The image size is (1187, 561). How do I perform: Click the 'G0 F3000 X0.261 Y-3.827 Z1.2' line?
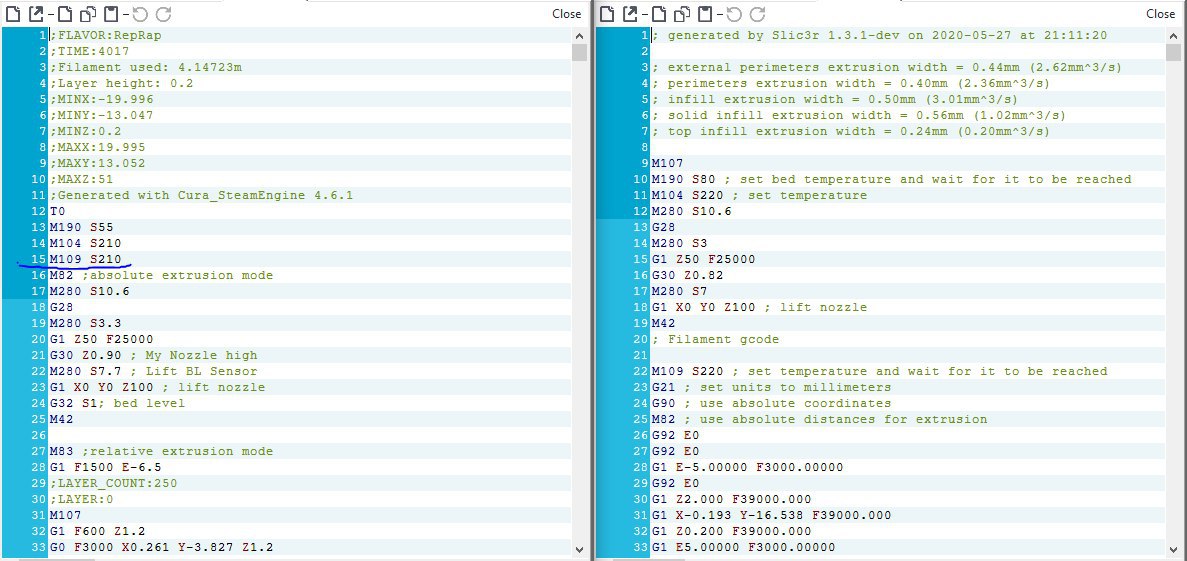click(161, 547)
